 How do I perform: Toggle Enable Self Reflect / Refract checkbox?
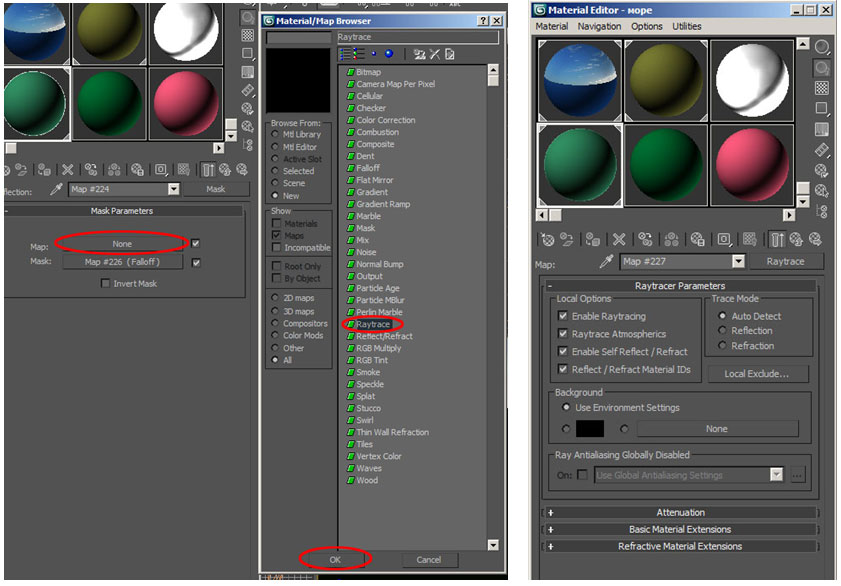pyautogui.click(x=563, y=351)
